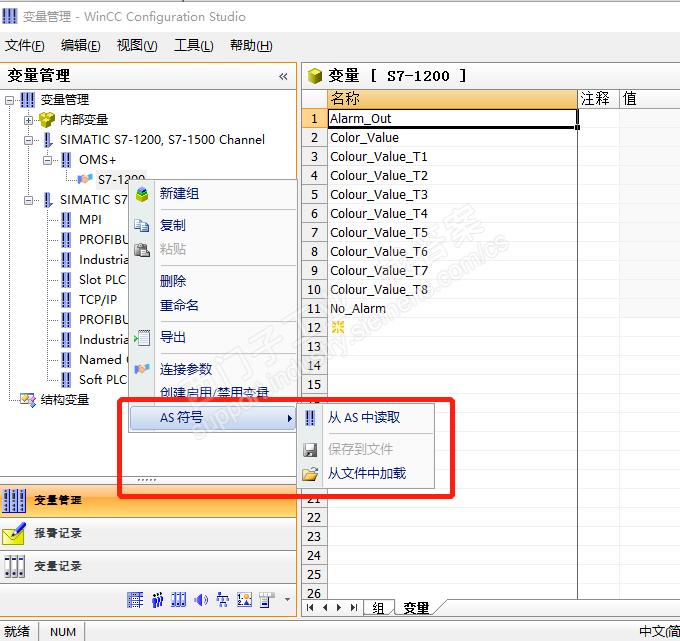Collapse the second SIMATIC S7 channel node
Viewport: 680px width, 641px height.
tap(28, 200)
